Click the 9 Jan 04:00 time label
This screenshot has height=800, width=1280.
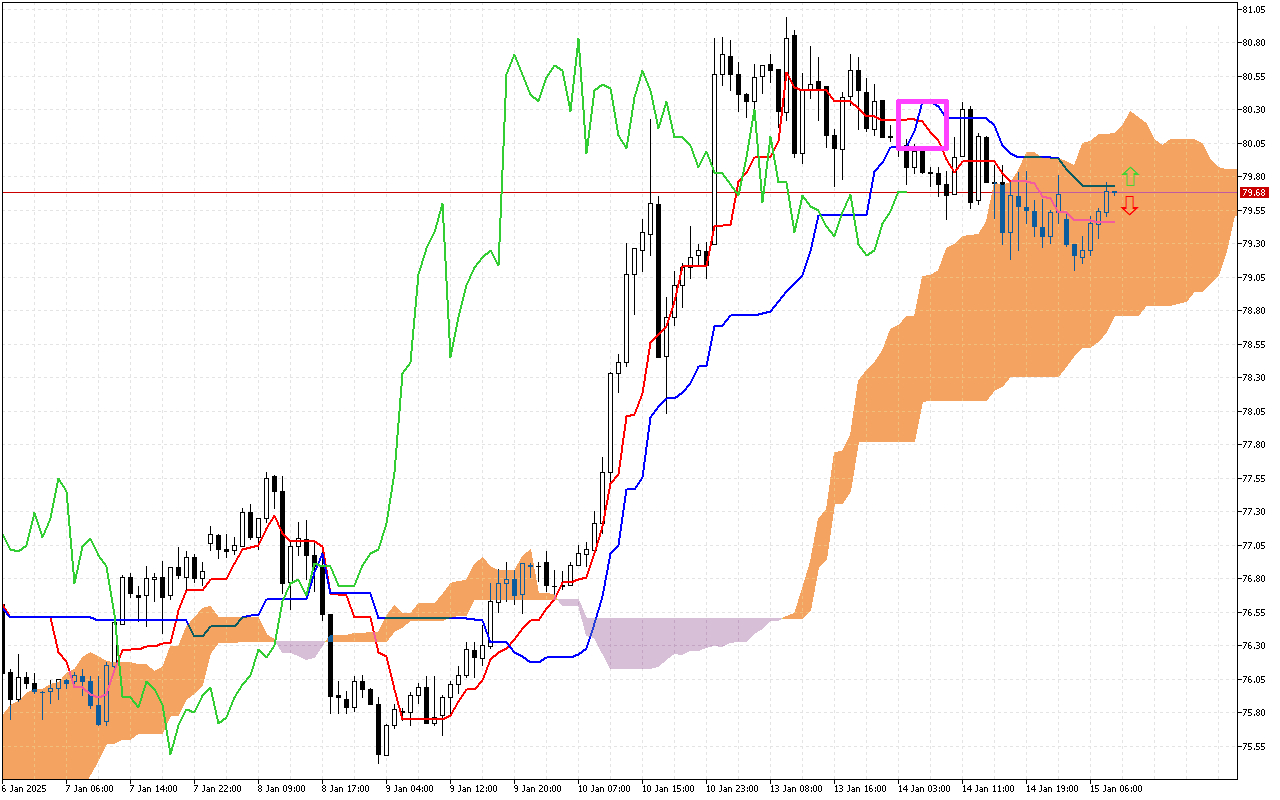(x=412, y=789)
